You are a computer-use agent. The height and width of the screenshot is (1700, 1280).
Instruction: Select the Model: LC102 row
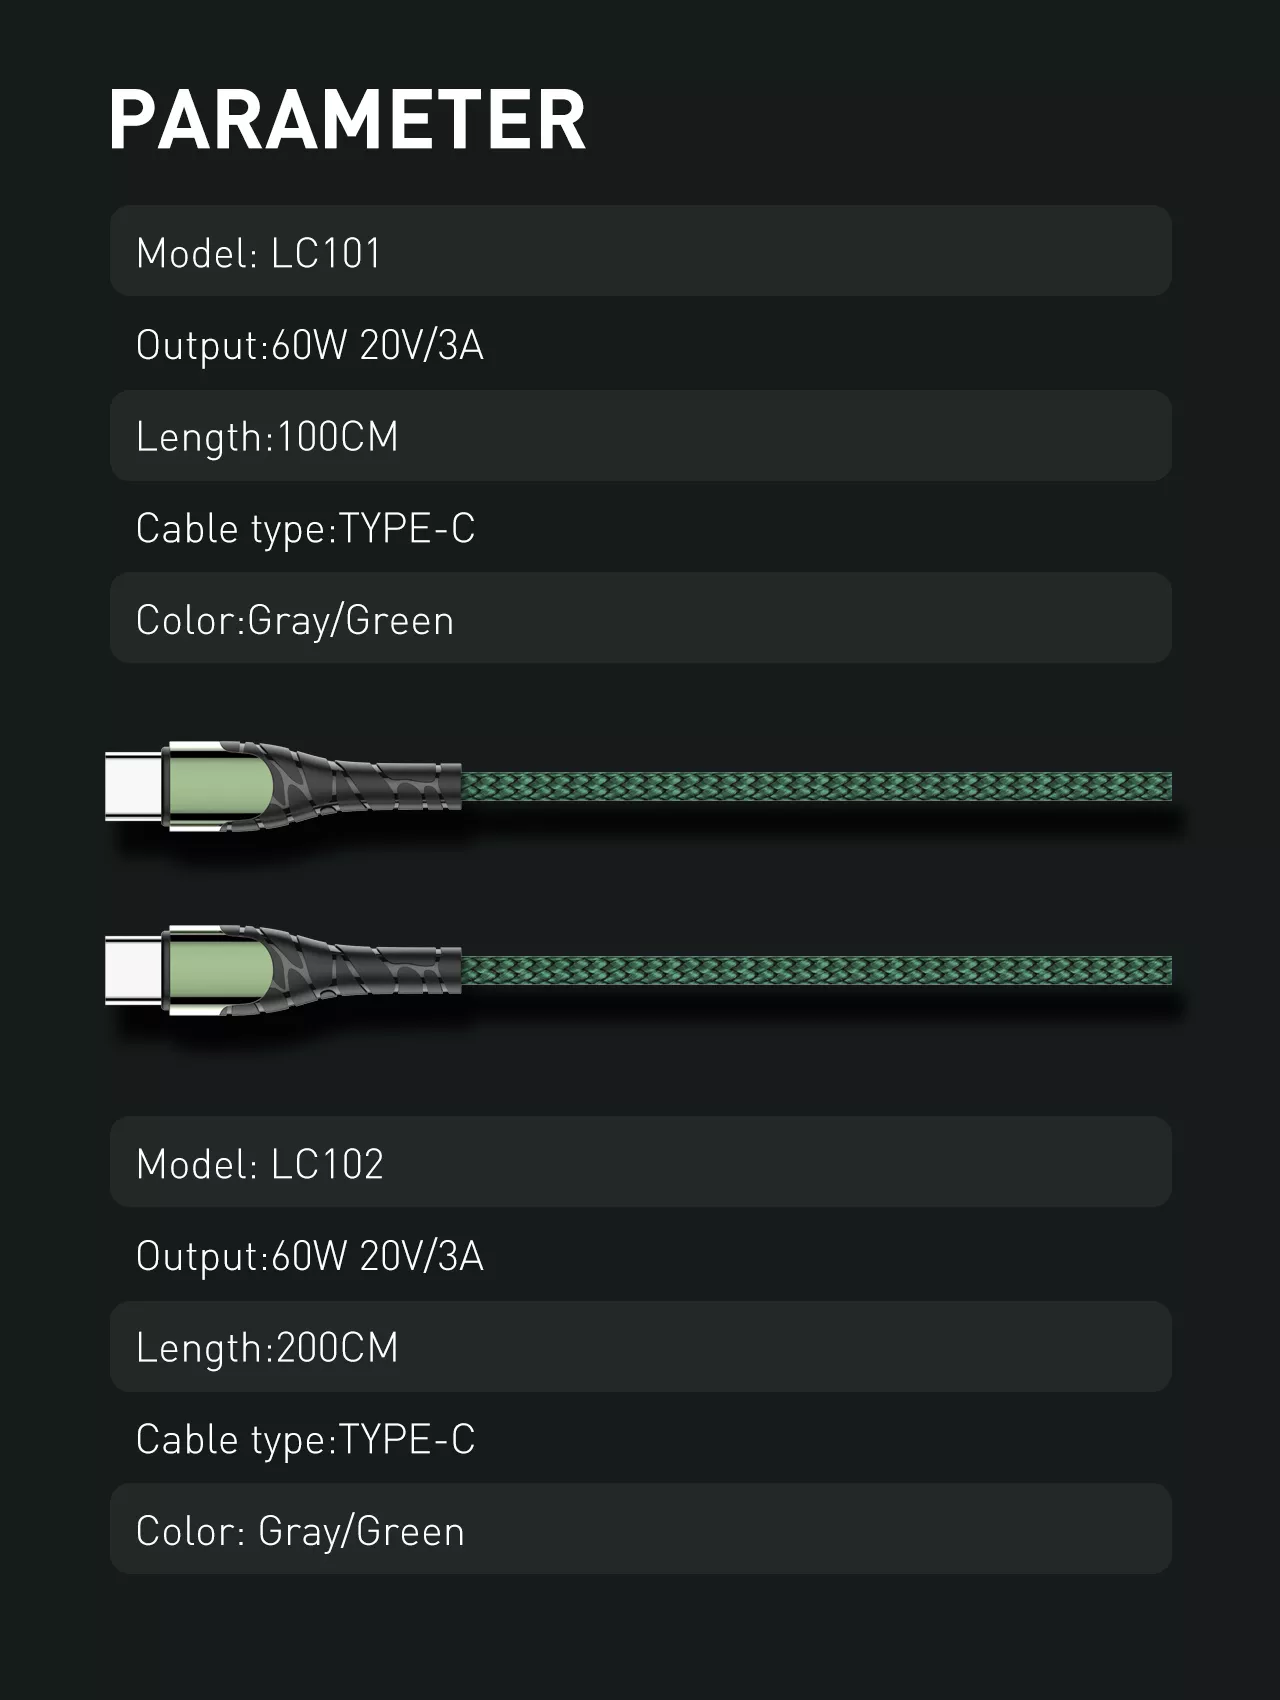[x=640, y=1162]
